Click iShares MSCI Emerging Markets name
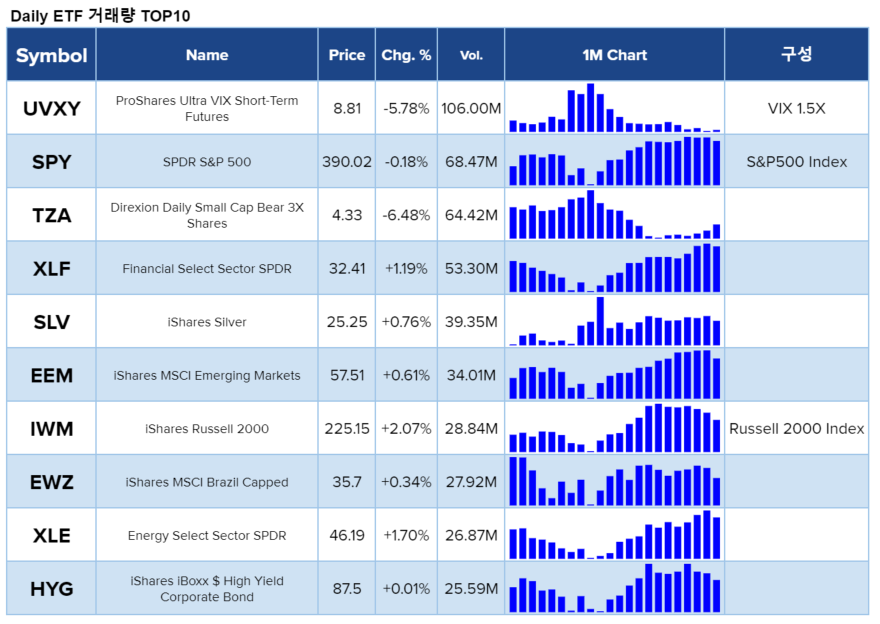The height and width of the screenshot is (624, 880). click(x=207, y=375)
